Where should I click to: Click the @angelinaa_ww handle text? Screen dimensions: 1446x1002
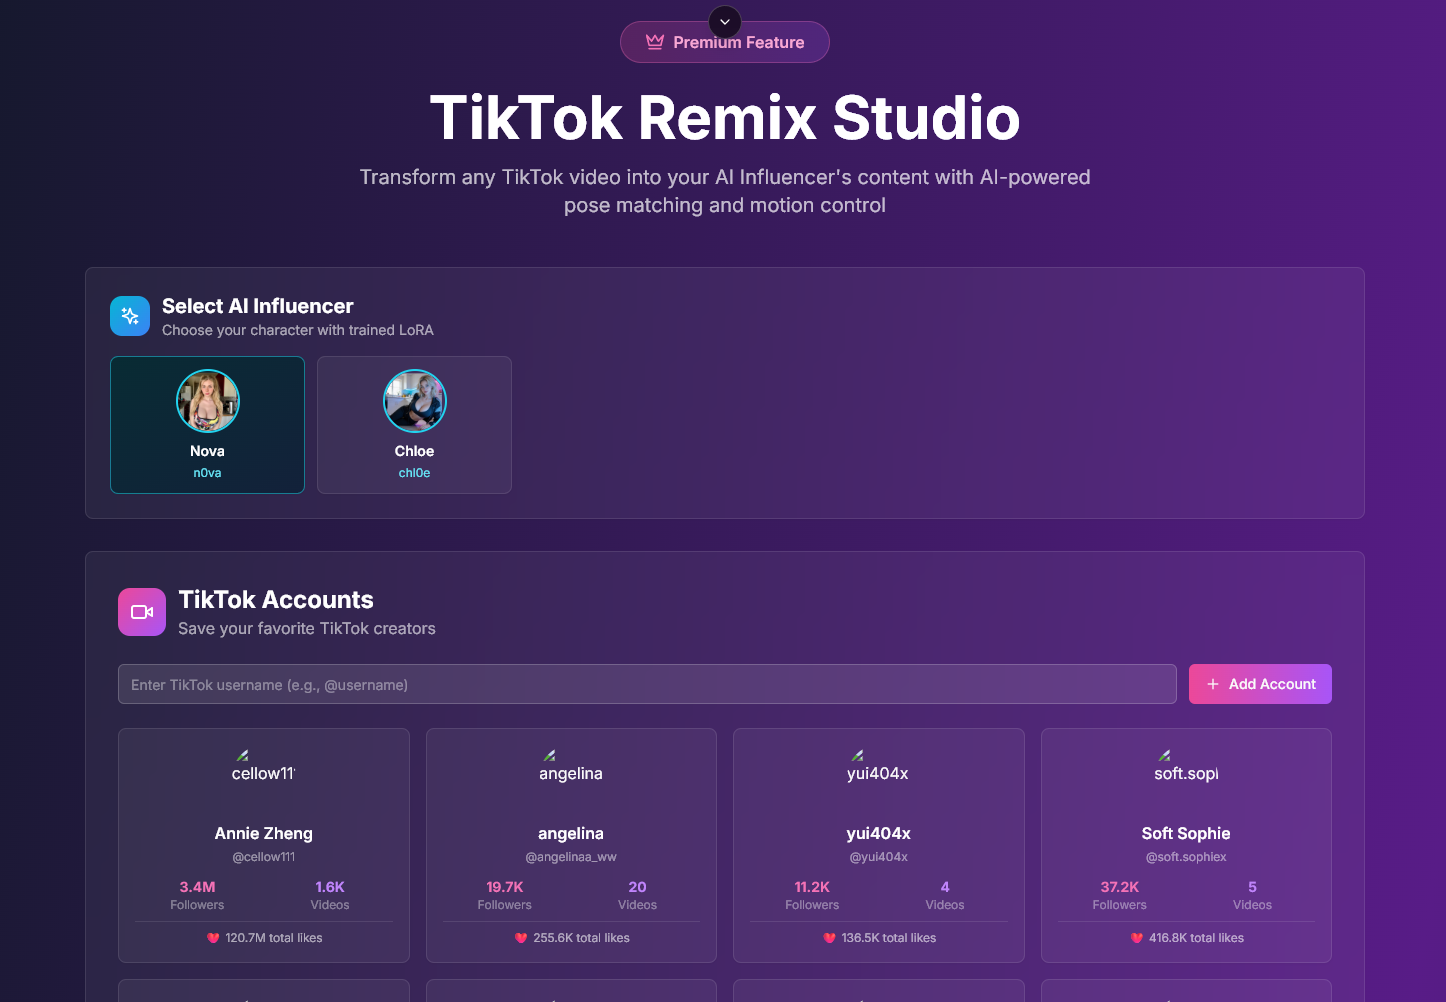click(x=571, y=857)
